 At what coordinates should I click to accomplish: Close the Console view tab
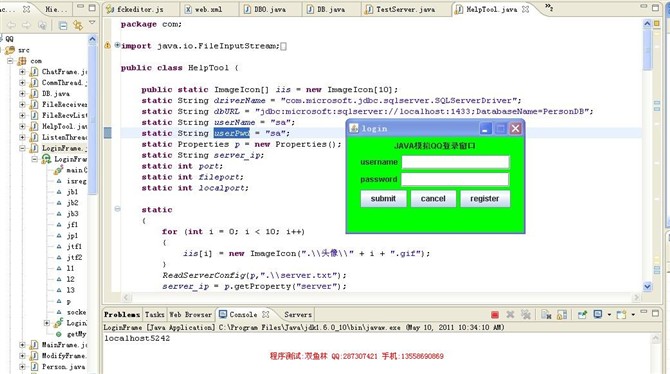coord(265,314)
